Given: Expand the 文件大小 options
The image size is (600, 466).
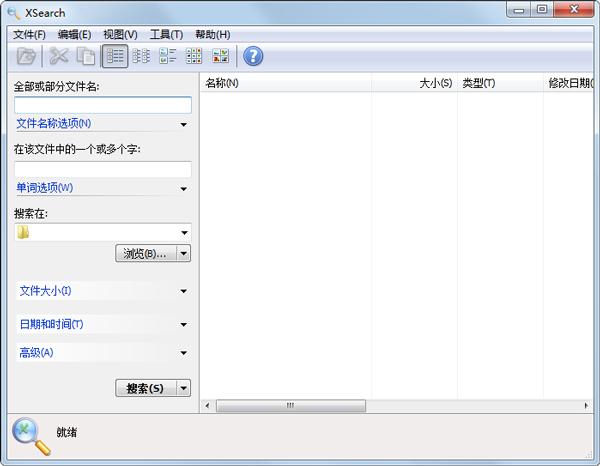Looking at the screenshot, I should click(102, 291).
